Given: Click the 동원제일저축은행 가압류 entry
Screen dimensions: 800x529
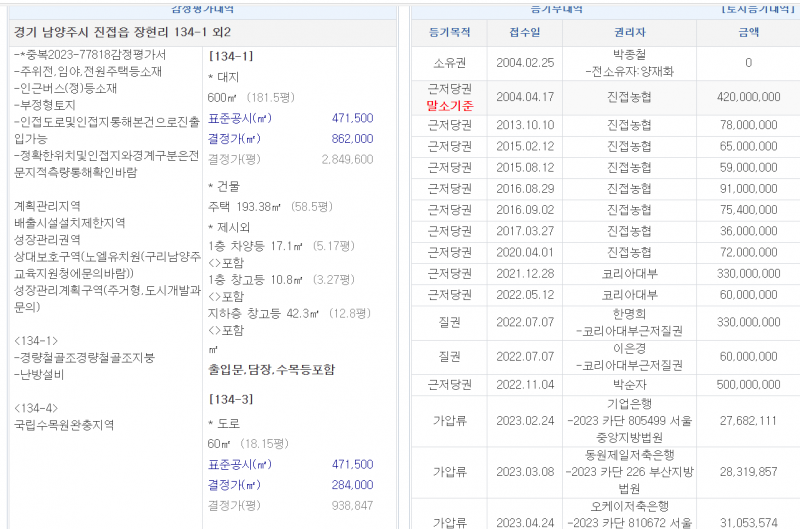Looking at the screenshot, I should [x=630, y=471].
